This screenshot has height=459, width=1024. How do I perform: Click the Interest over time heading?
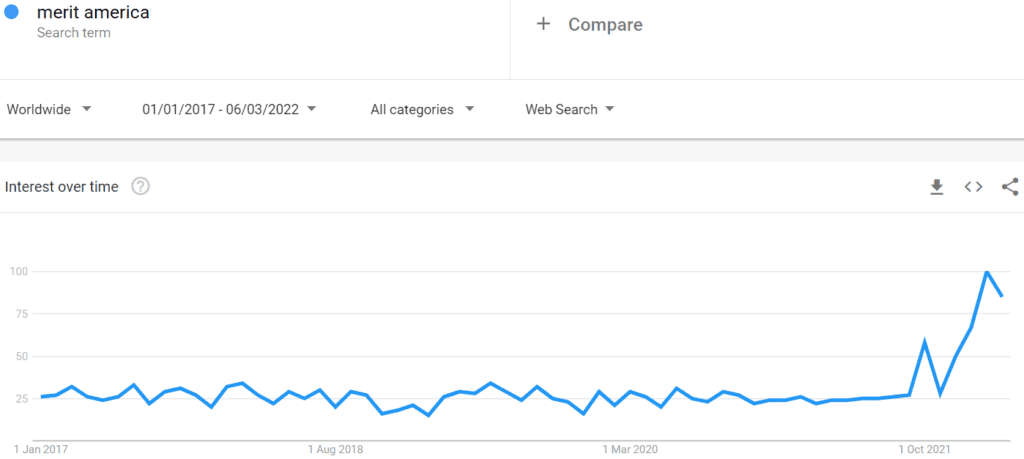click(x=61, y=187)
